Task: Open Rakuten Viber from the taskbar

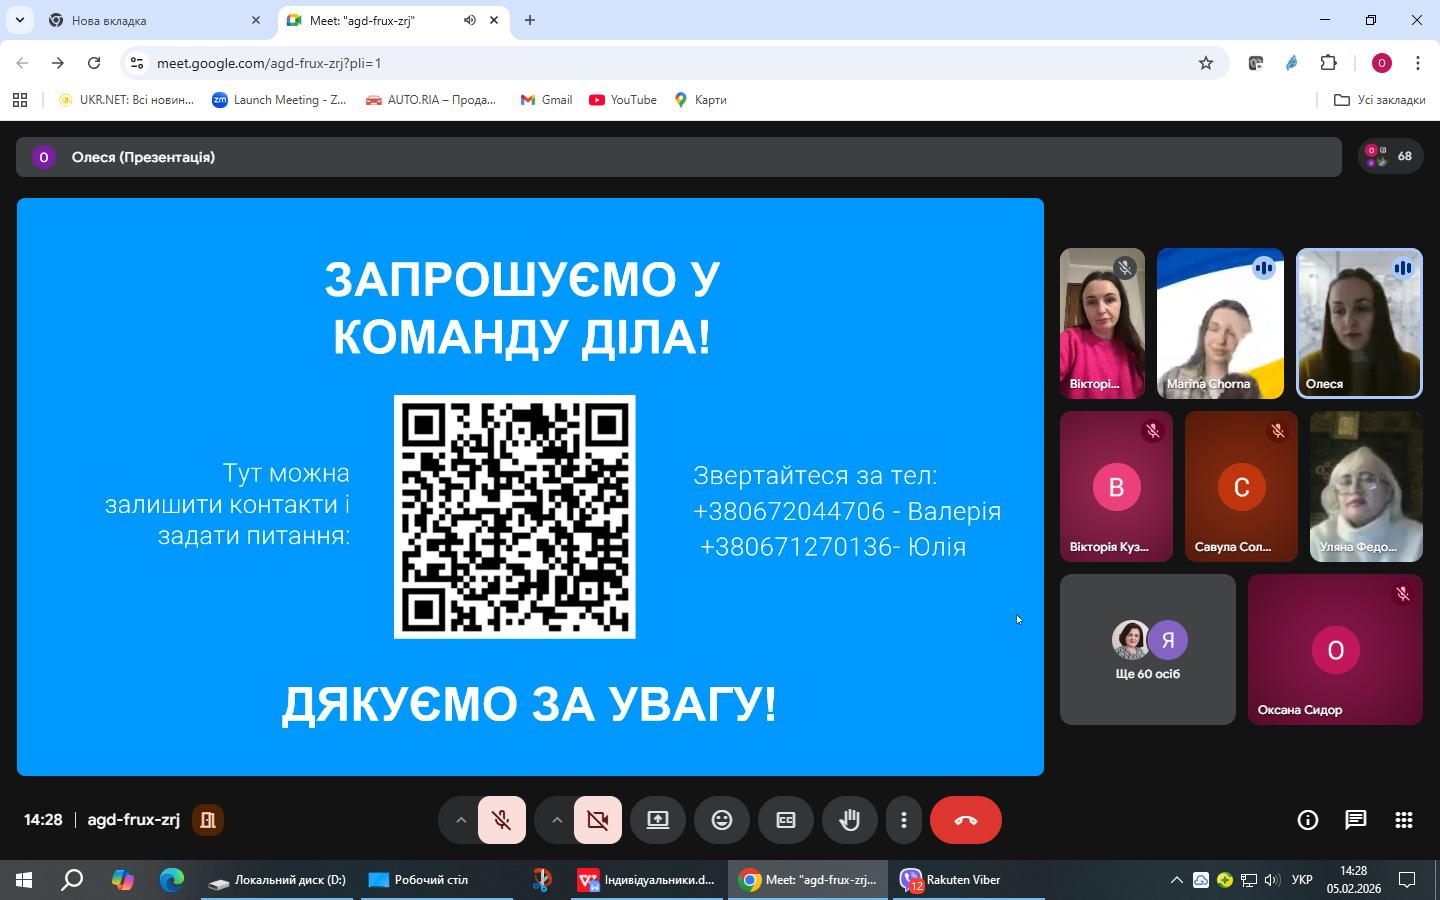Action: click(951, 880)
